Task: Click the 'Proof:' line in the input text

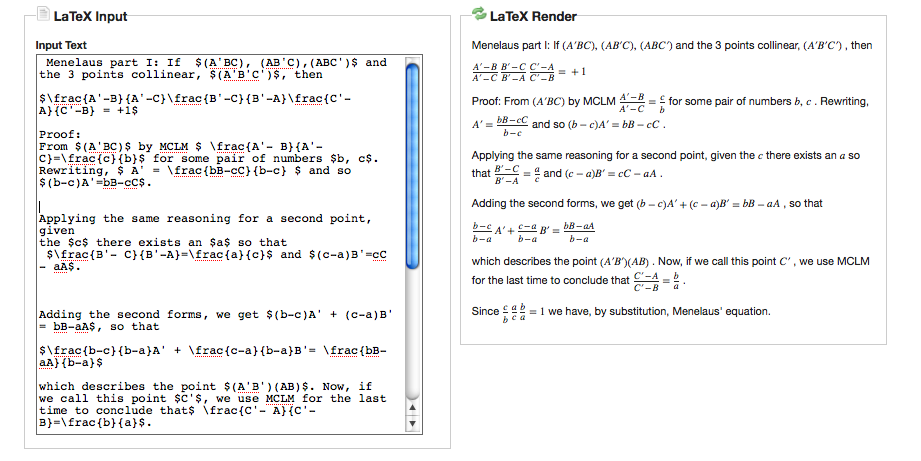Action: (x=60, y=134)
